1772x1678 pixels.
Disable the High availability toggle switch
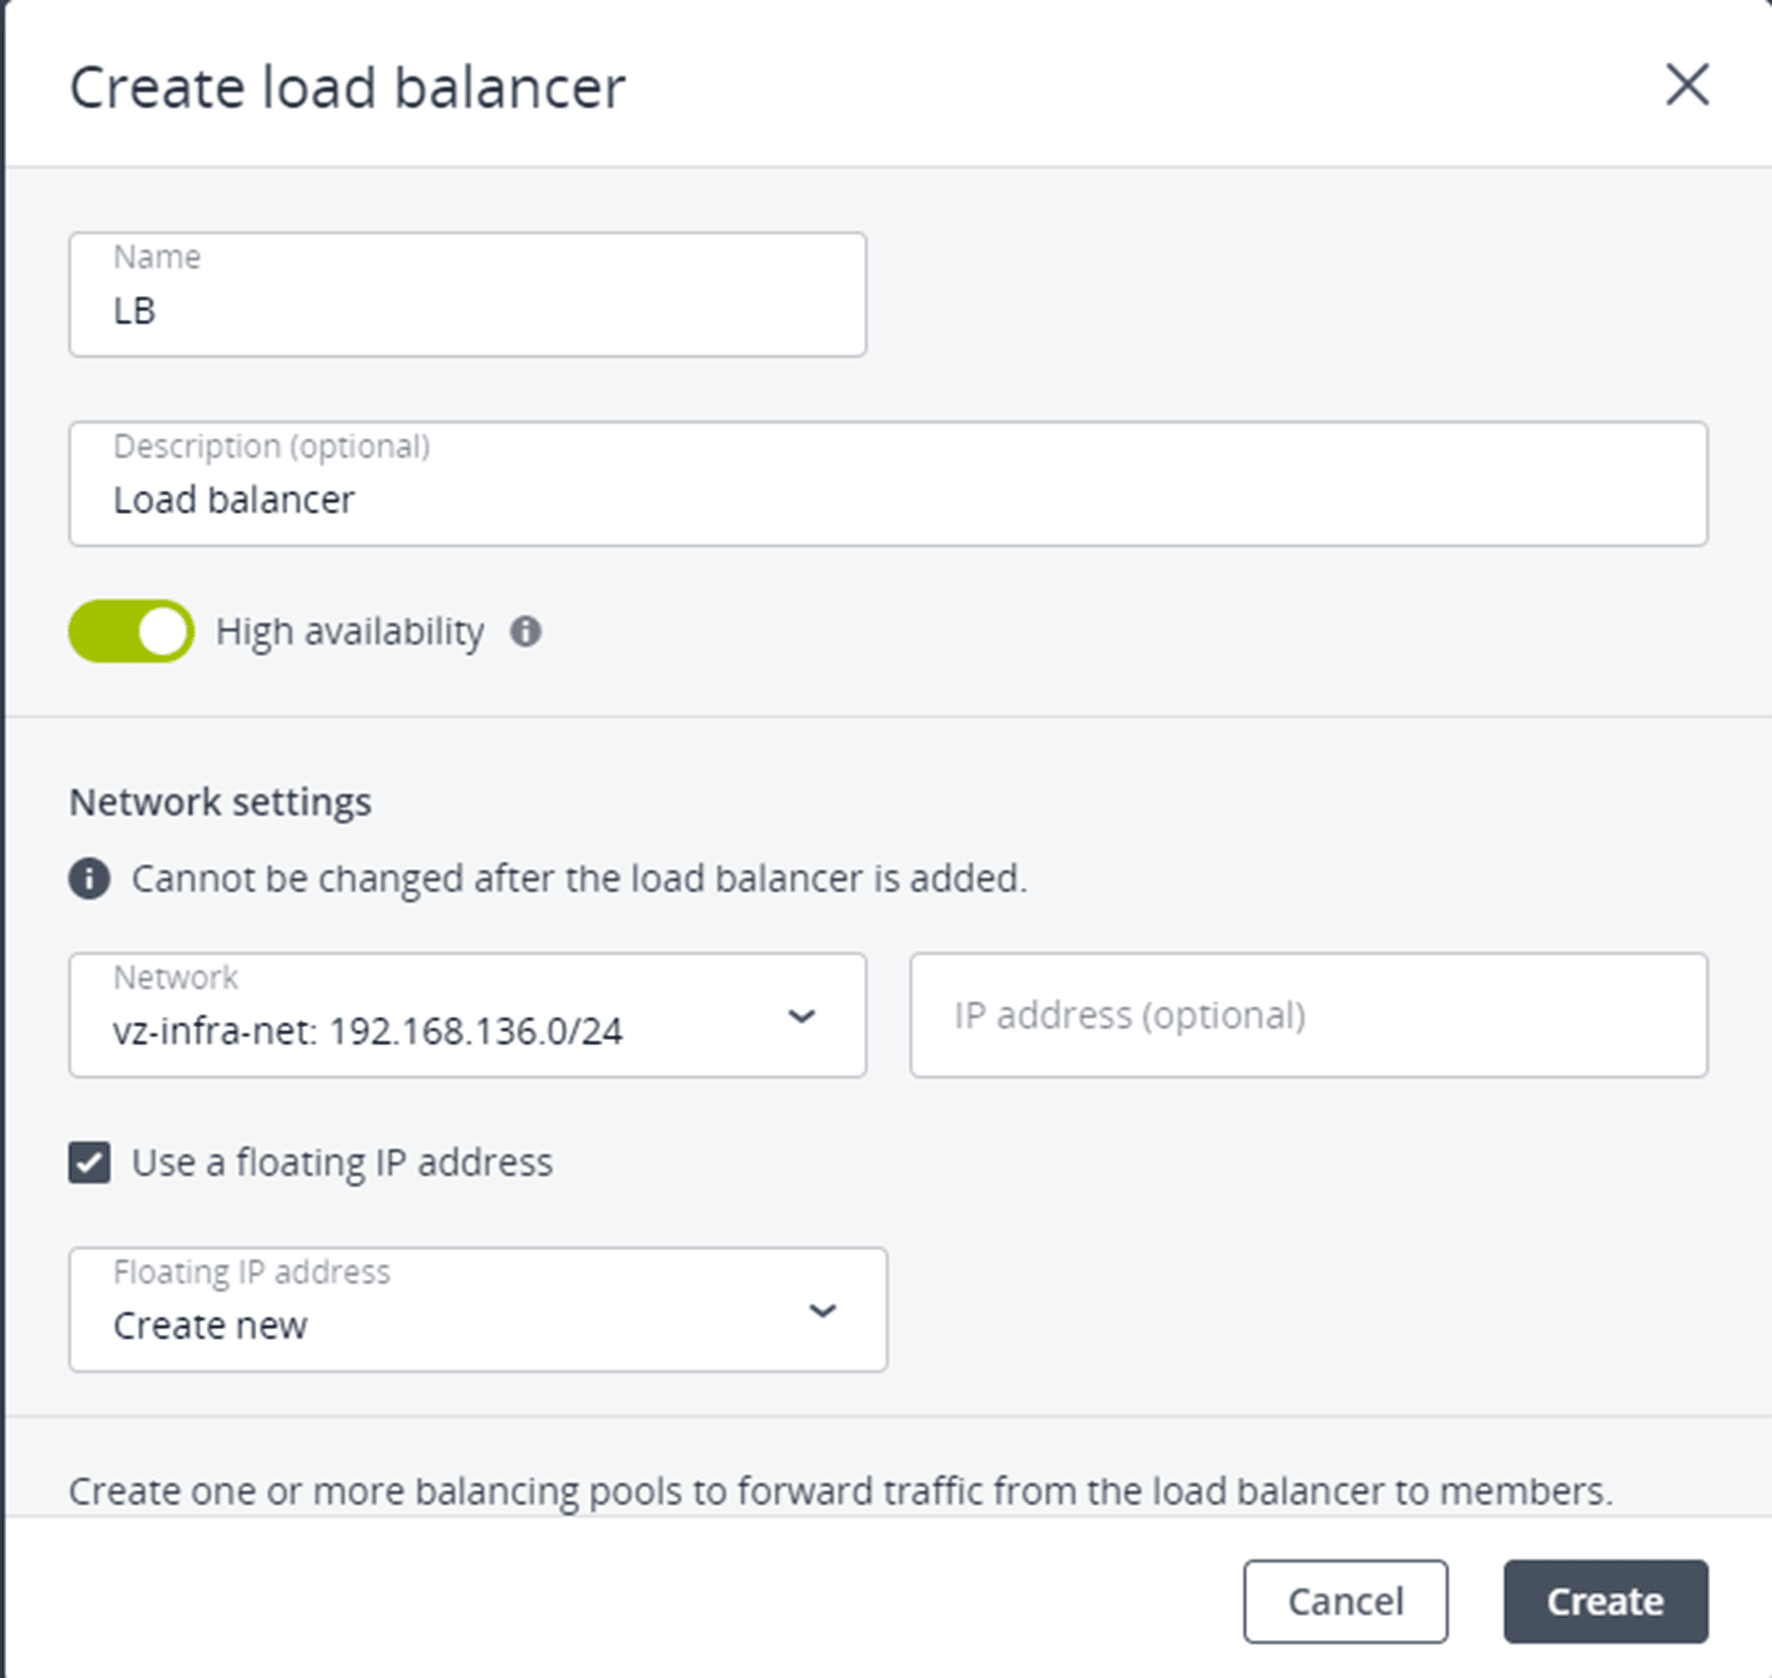point(132,632)
